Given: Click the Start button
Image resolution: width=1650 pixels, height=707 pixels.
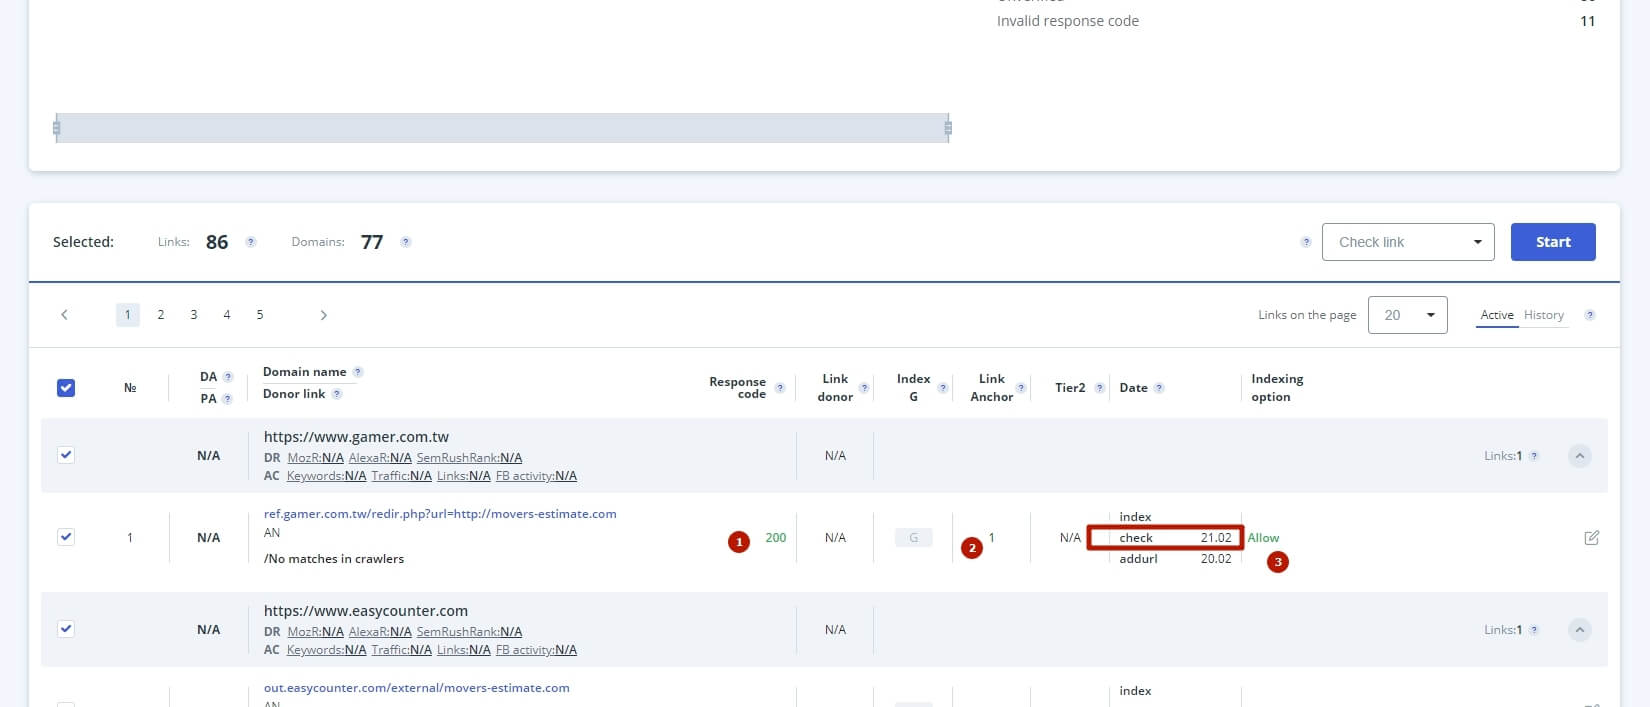Looking at the screenshot, I should coord(1553,242).
